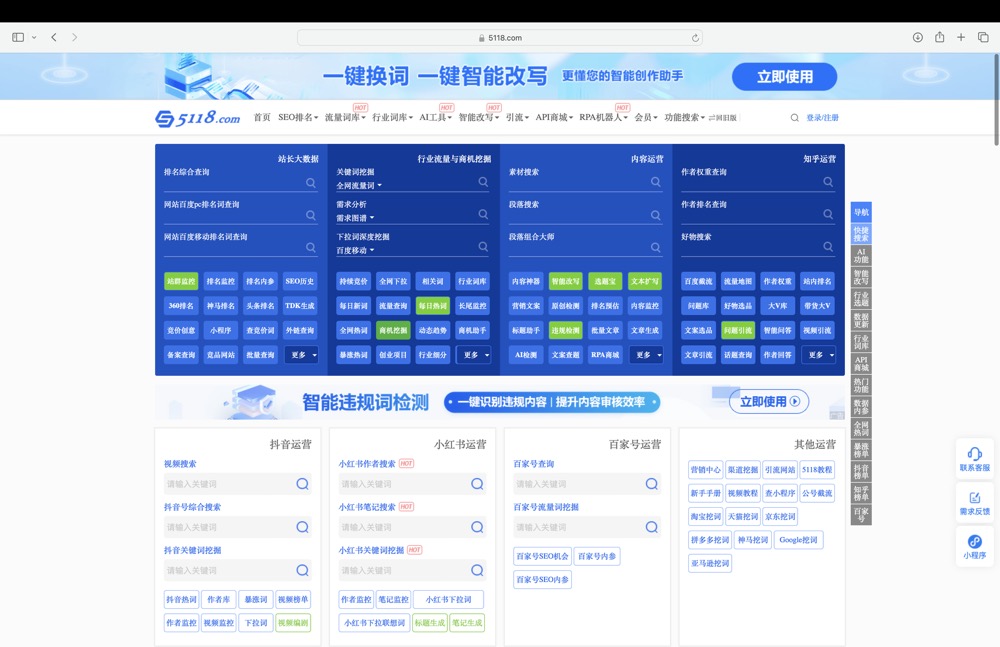Open the Google挖词 link
The height and width of the screenshot is (647, 1000).
tap(798, 540)
